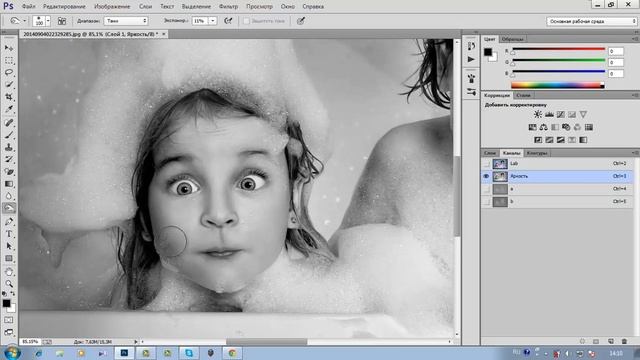This screenshot has height=360, width=640.
Task: Add Brightness/Contrast adjustment (sun icon)
Action: 538,114
